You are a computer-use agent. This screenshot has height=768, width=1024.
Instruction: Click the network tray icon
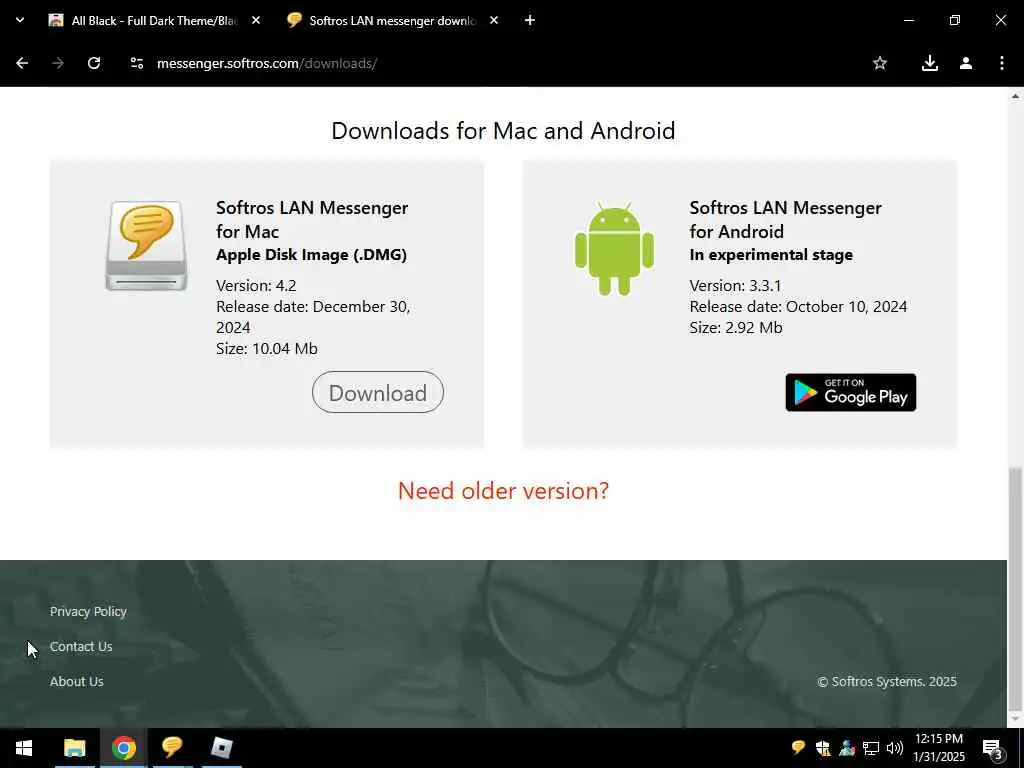pos(871,748)
